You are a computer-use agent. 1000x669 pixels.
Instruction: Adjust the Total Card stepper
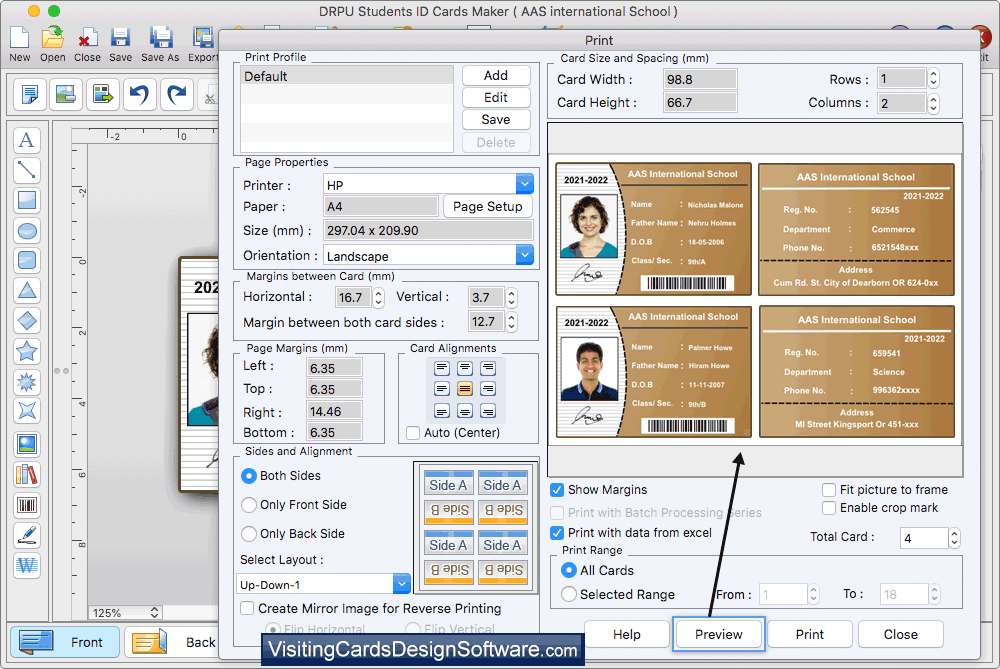(x=954, y=538)
